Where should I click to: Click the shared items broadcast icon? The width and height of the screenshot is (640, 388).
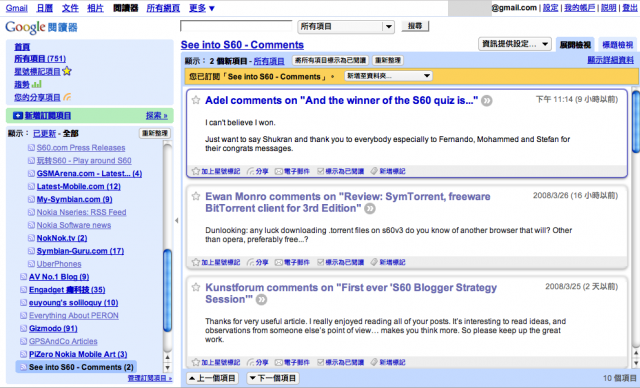coord(67,97)
